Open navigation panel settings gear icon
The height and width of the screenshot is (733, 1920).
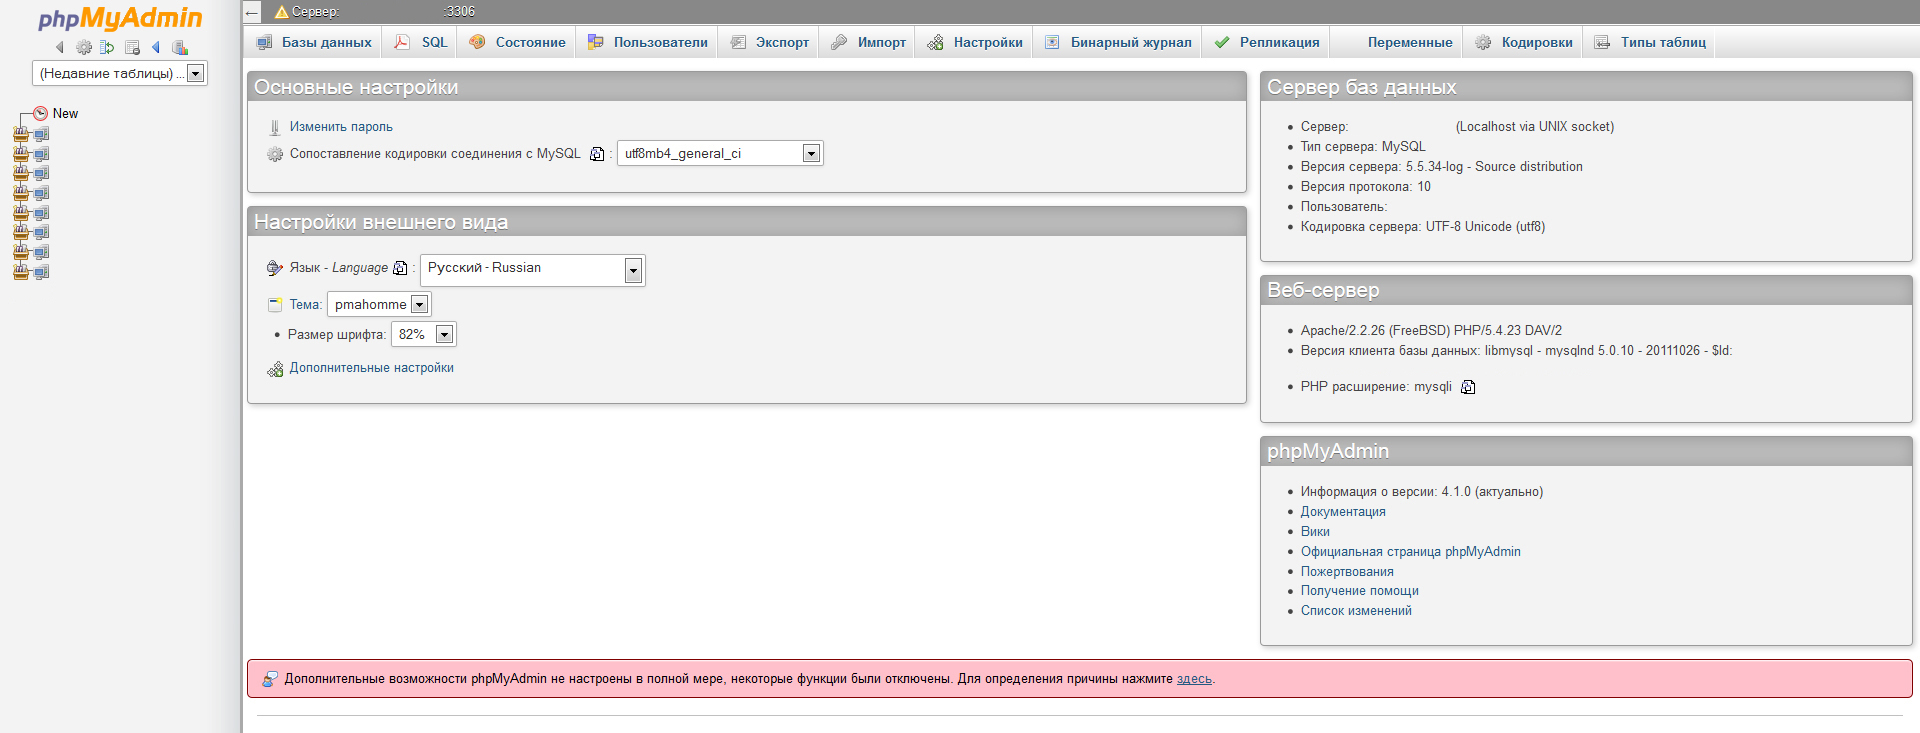pos(84,47)
